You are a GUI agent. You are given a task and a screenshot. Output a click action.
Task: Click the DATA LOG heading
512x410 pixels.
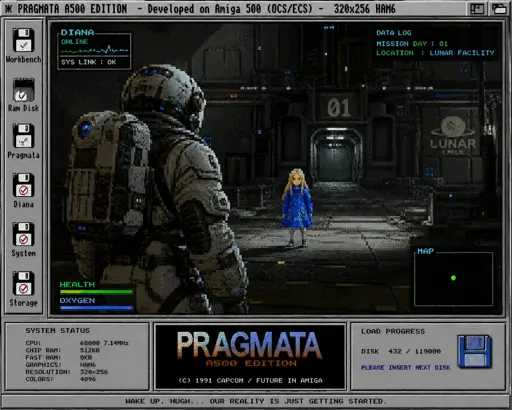[394, 33]
